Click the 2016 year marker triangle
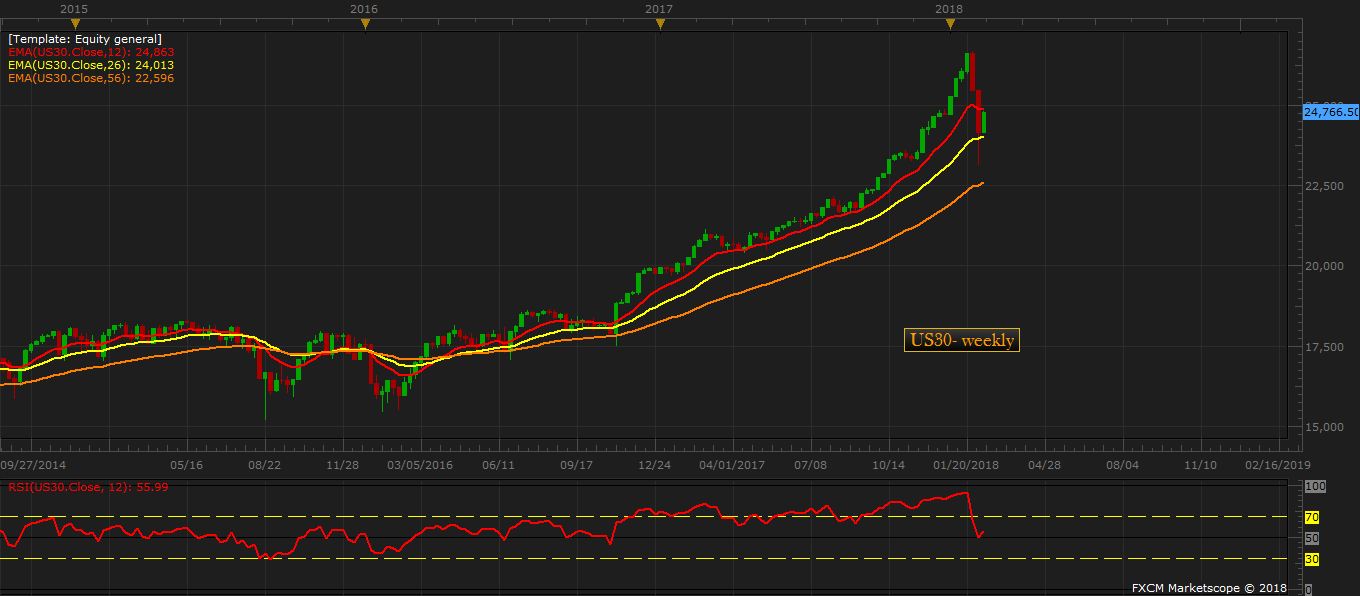This screenshot has width=1360, height=596. tap(366, 24)
